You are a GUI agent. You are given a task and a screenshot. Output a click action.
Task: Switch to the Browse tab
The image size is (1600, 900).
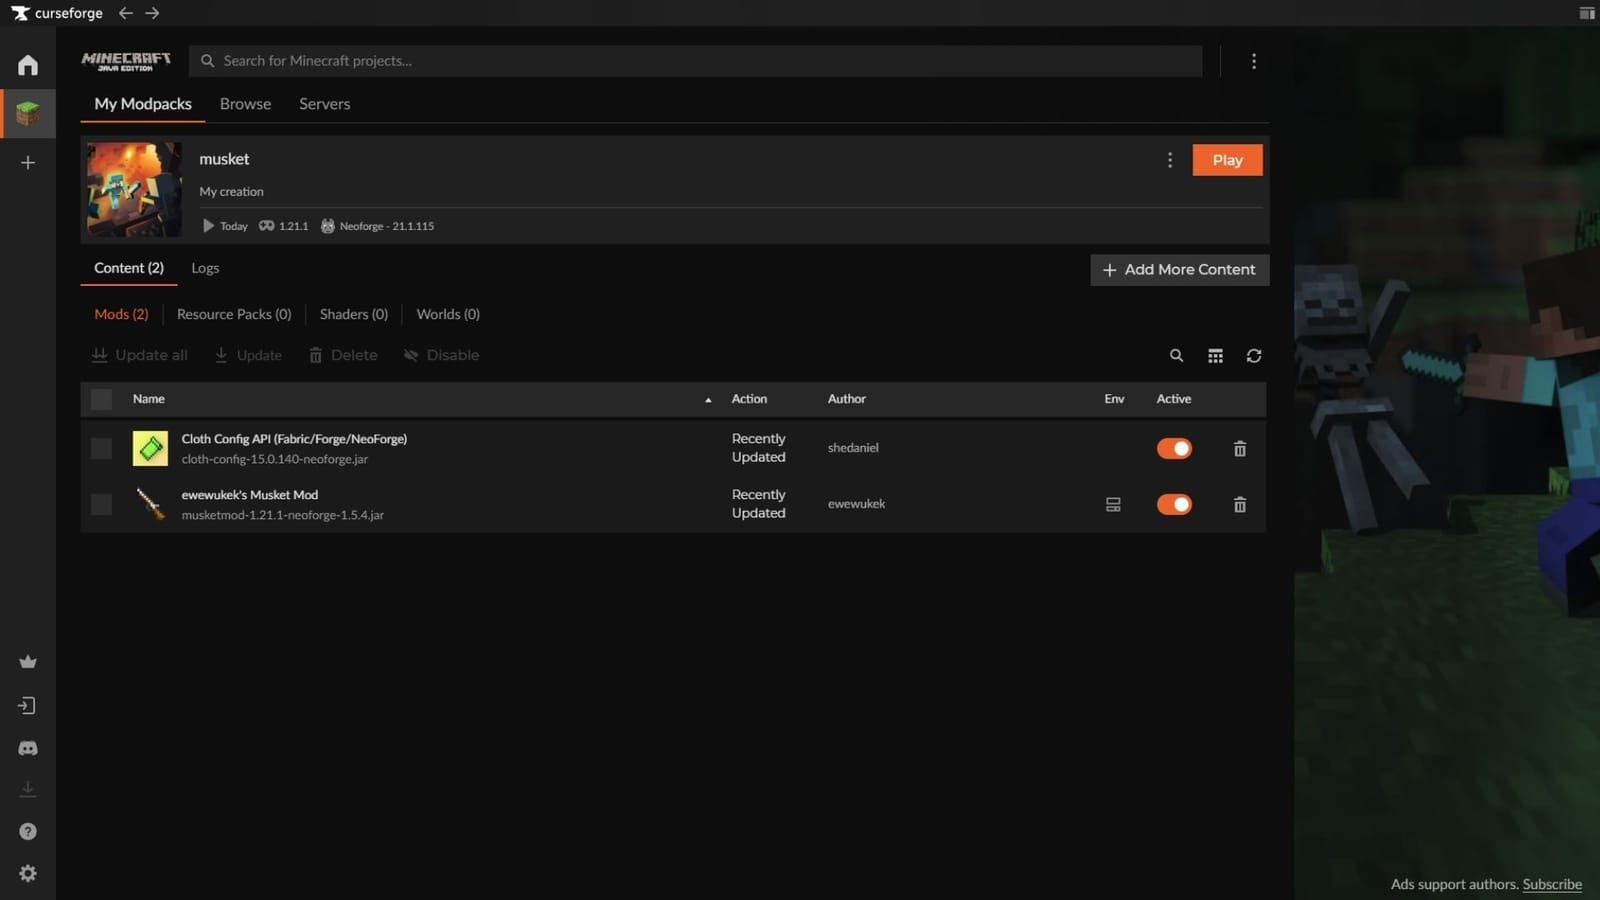[x=244, y=103]
